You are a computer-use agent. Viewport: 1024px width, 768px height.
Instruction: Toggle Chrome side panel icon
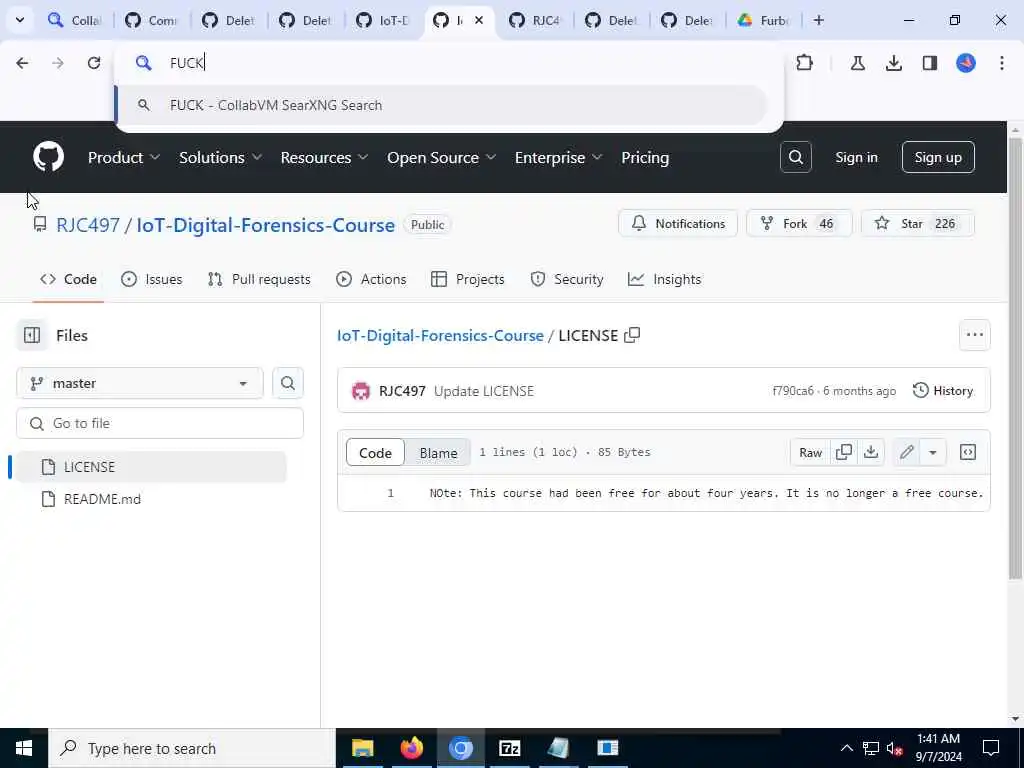pos(930,63)
